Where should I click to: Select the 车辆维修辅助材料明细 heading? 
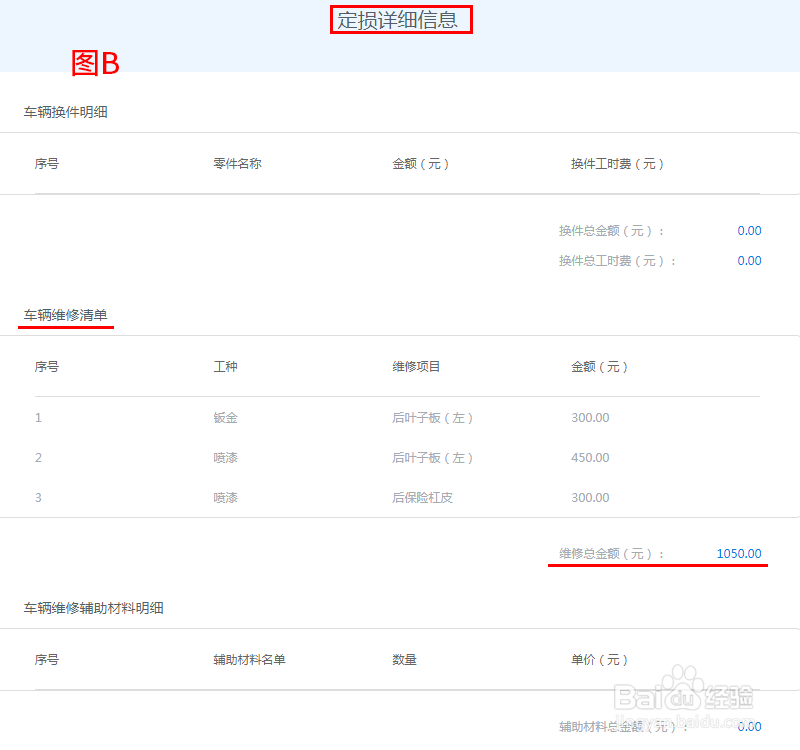pyautogui.click(x=93, y=608)
